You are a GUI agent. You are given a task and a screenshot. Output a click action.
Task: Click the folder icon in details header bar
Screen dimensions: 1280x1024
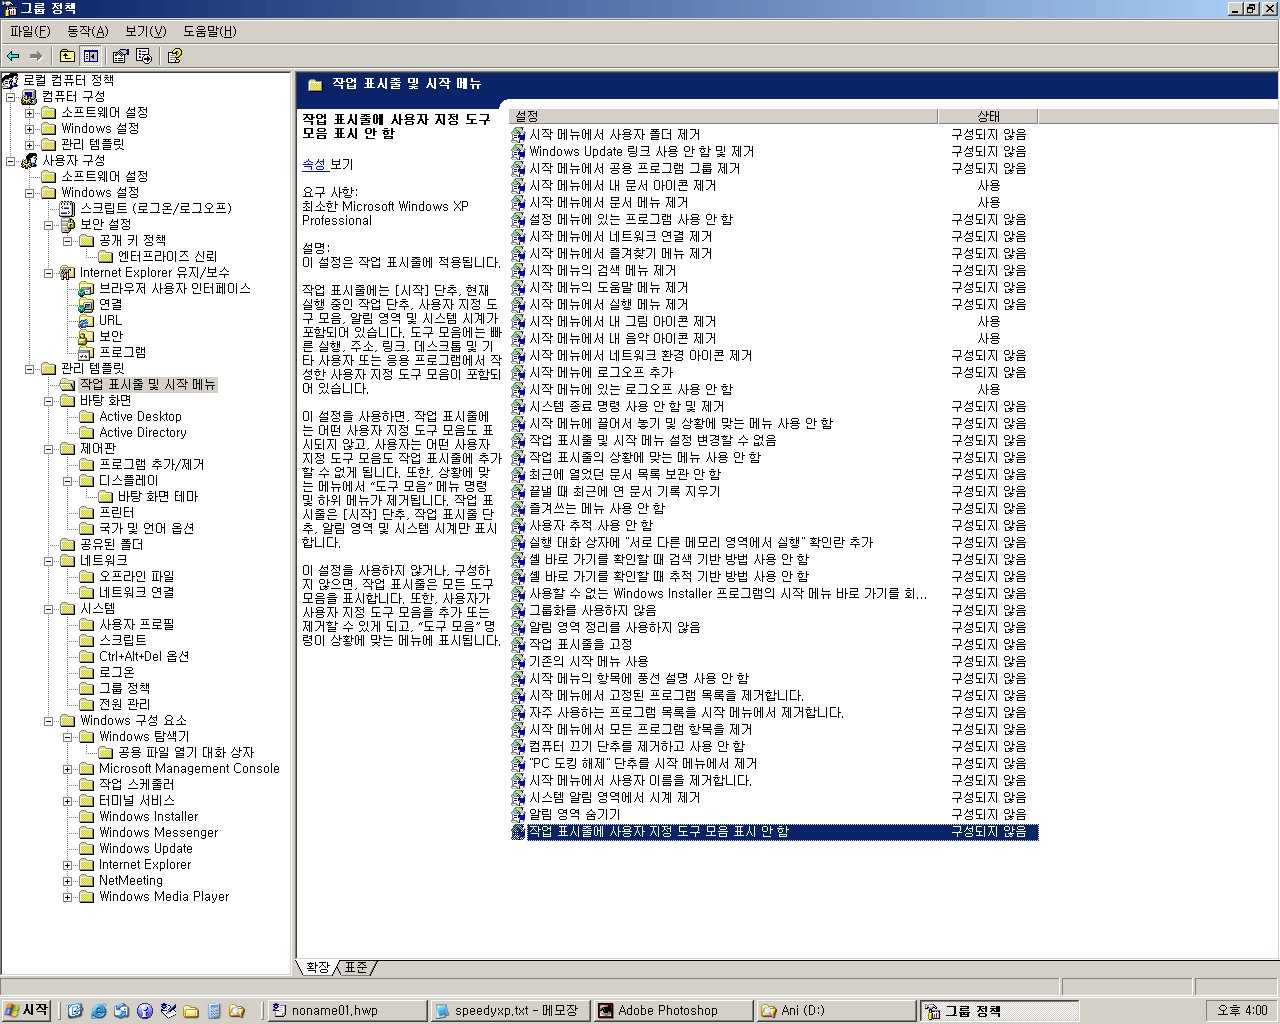[x=315, y=85]
